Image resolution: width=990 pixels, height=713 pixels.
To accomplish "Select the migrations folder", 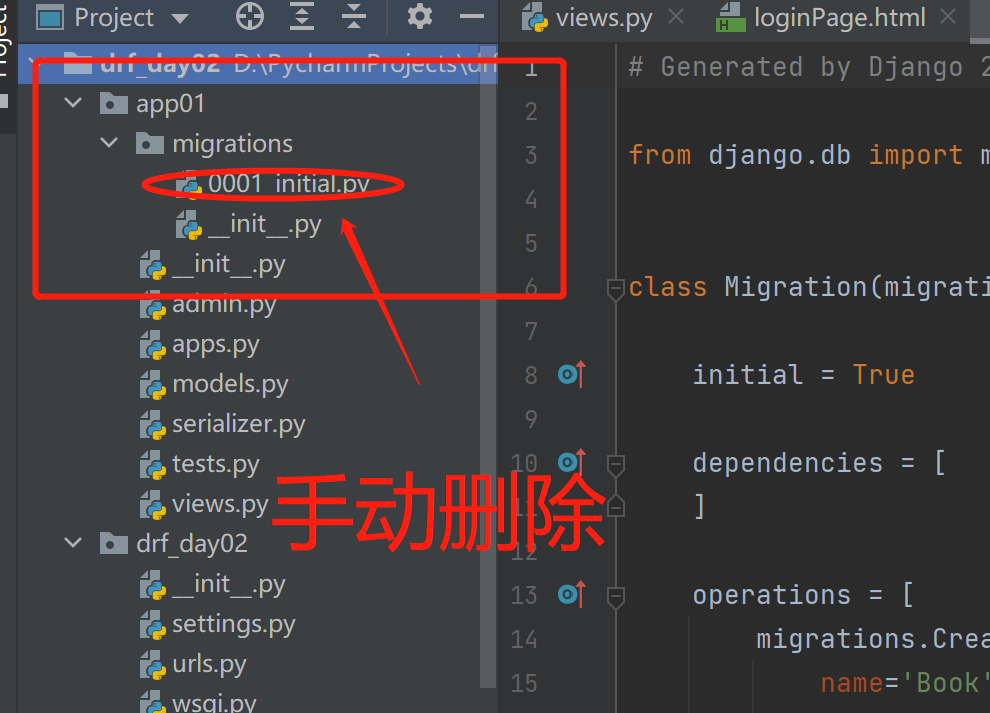I will point(215,144).
